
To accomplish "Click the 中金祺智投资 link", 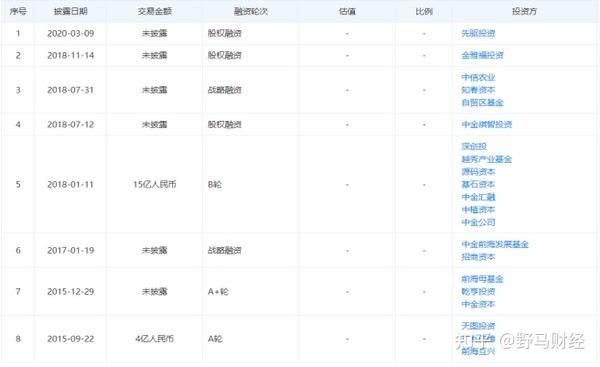I will pyautogui.click(x=486, y=124).
